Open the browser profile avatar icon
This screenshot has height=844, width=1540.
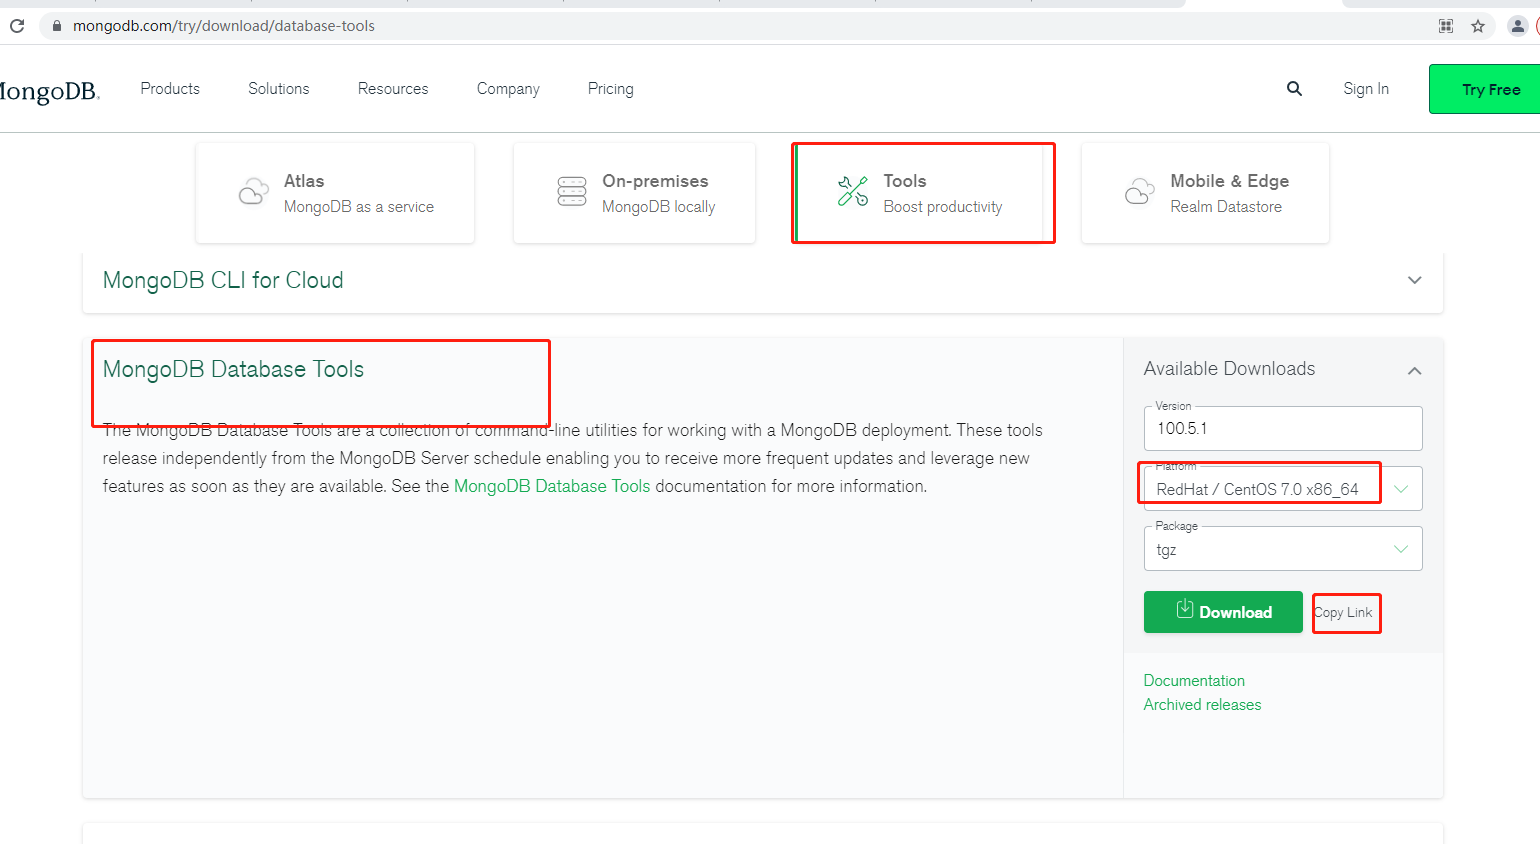click(1517, 26)
